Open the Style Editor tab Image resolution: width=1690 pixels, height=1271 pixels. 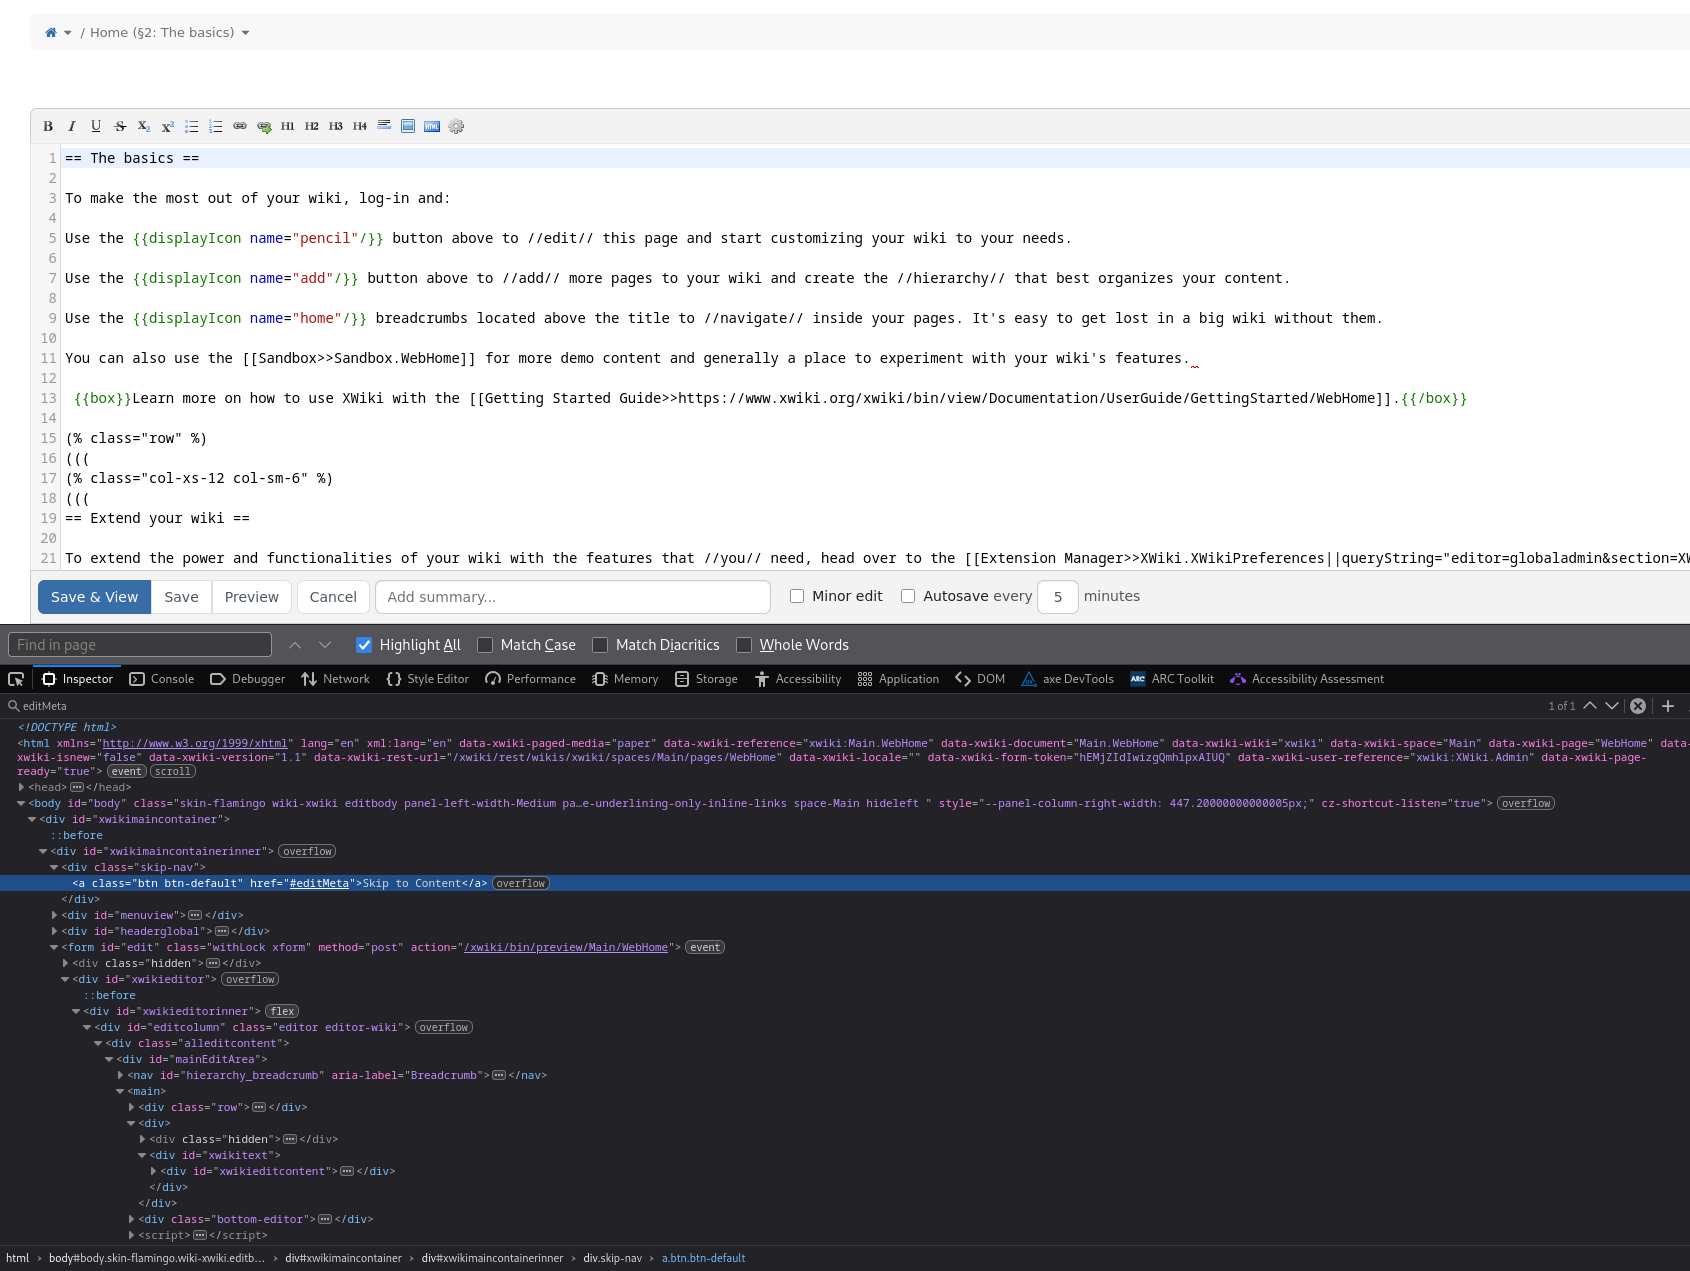(x=428, y=679)
